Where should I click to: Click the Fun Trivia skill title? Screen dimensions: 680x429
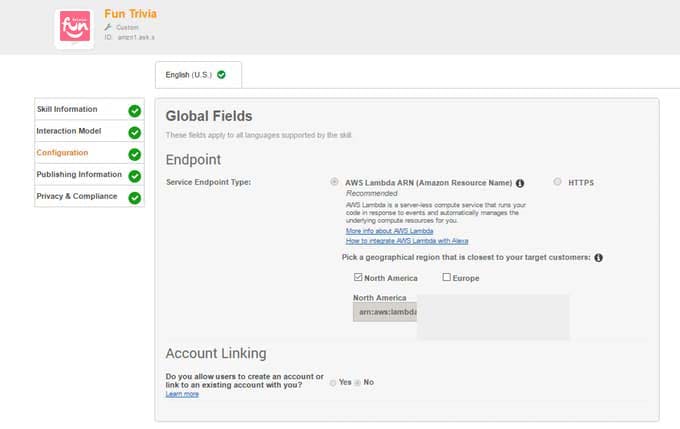(x=131, y=14)
